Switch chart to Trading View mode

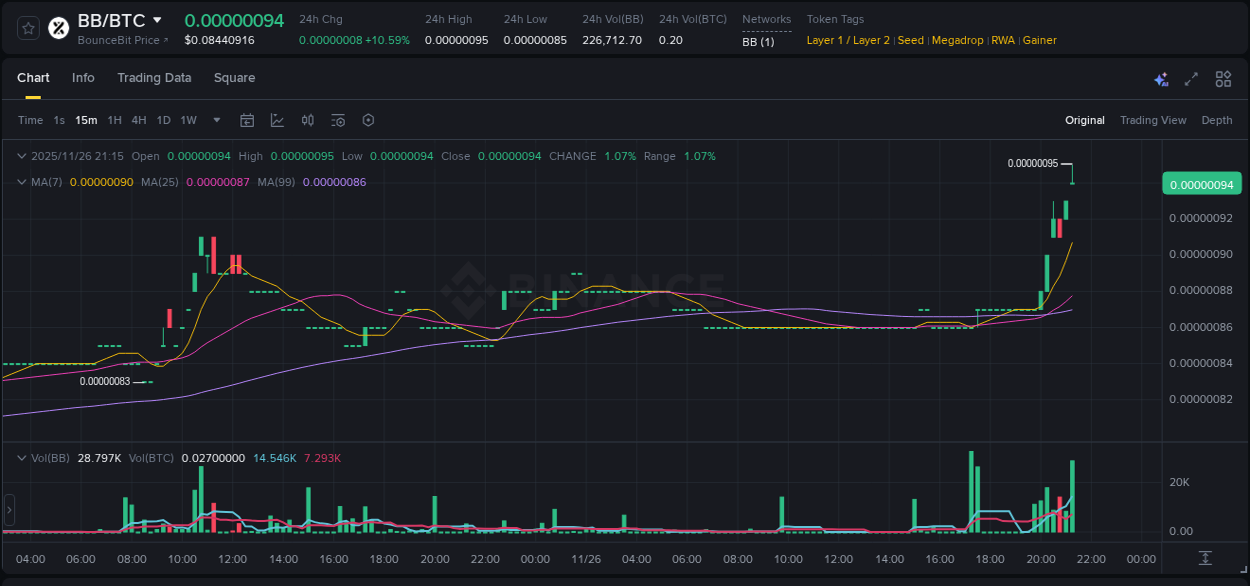coord(1153,120)
